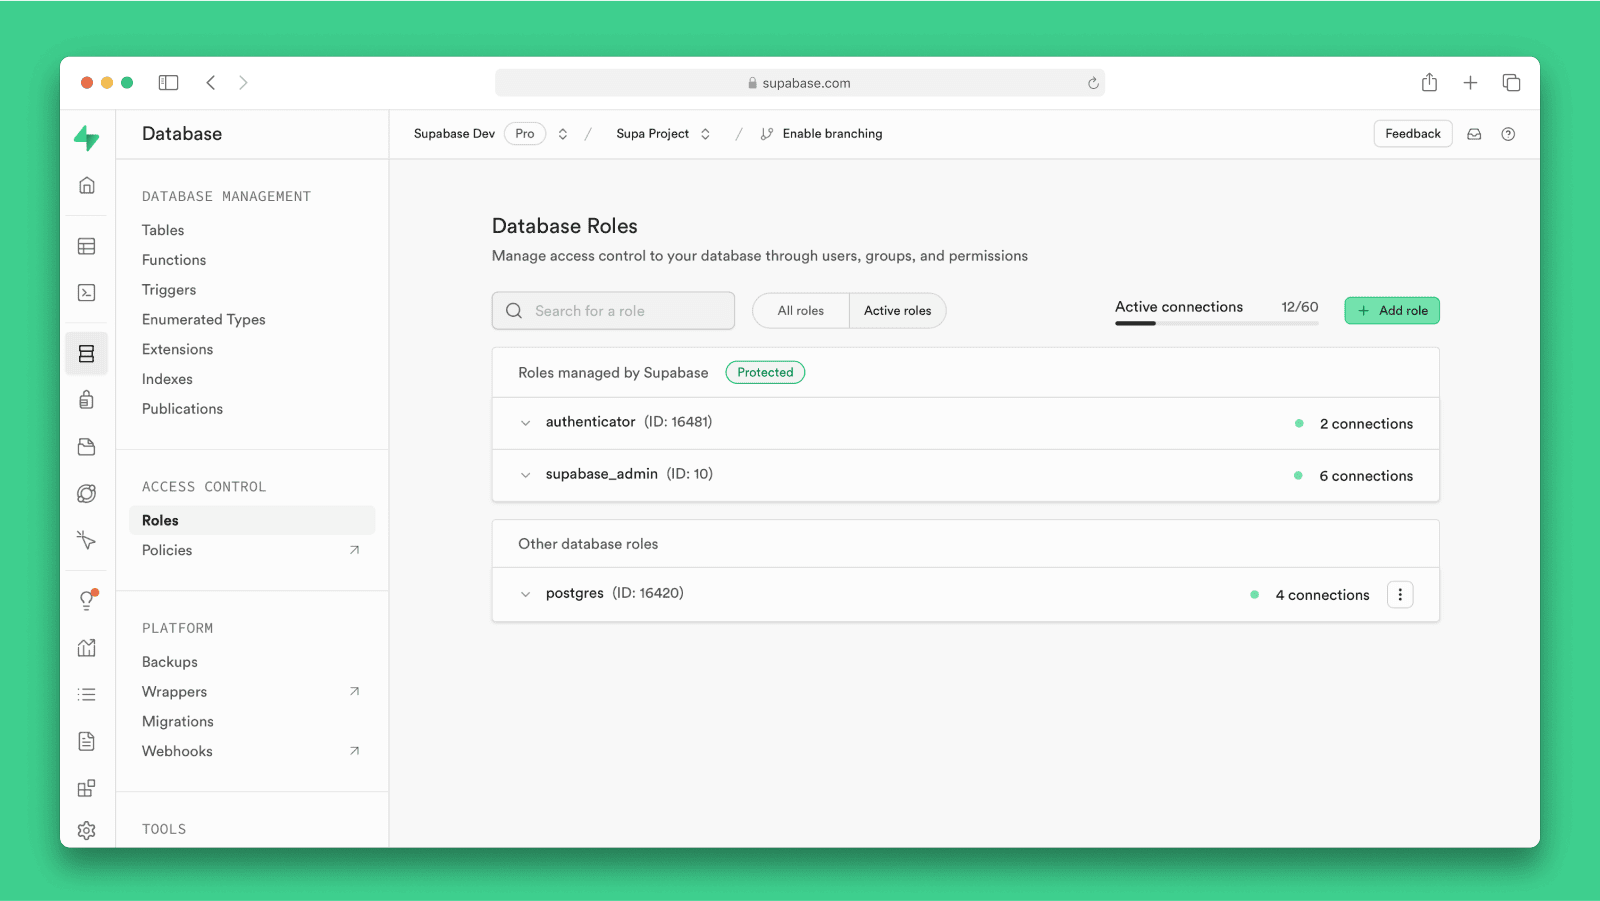Expand the postgres role row

click(x=525, y=594)
